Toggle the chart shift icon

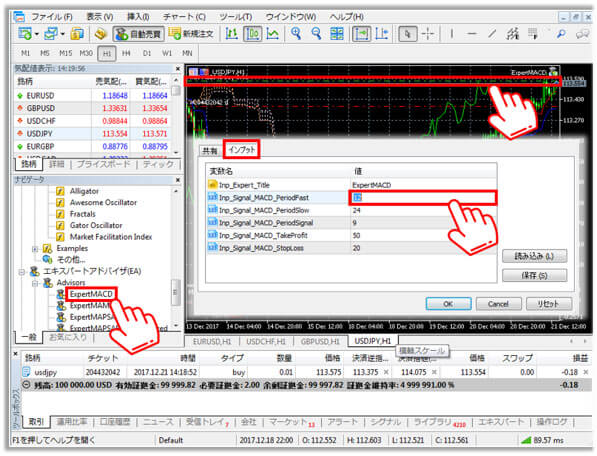pos(382,34)
